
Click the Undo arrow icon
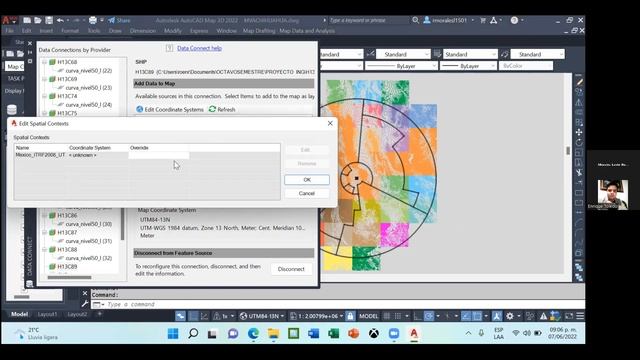point(60,20)
